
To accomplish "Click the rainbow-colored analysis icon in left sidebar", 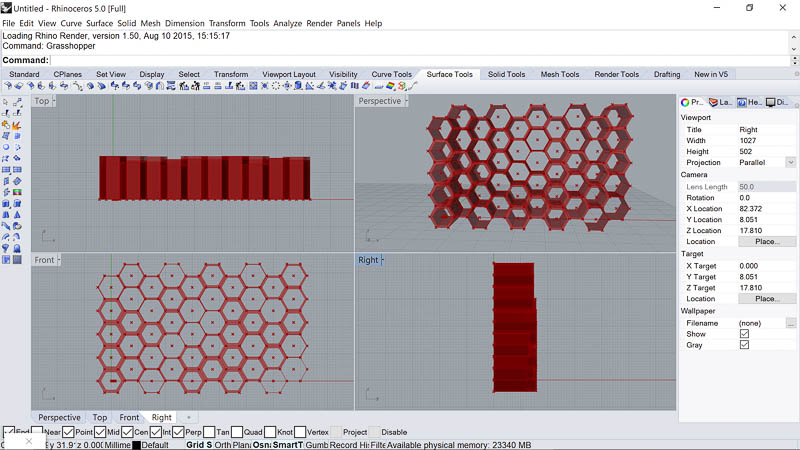I will tap(17, 192).
